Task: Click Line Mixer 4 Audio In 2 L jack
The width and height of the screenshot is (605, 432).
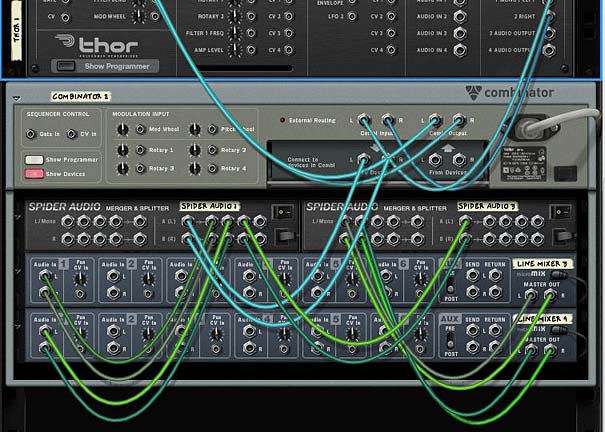Action: coord(113,331)
